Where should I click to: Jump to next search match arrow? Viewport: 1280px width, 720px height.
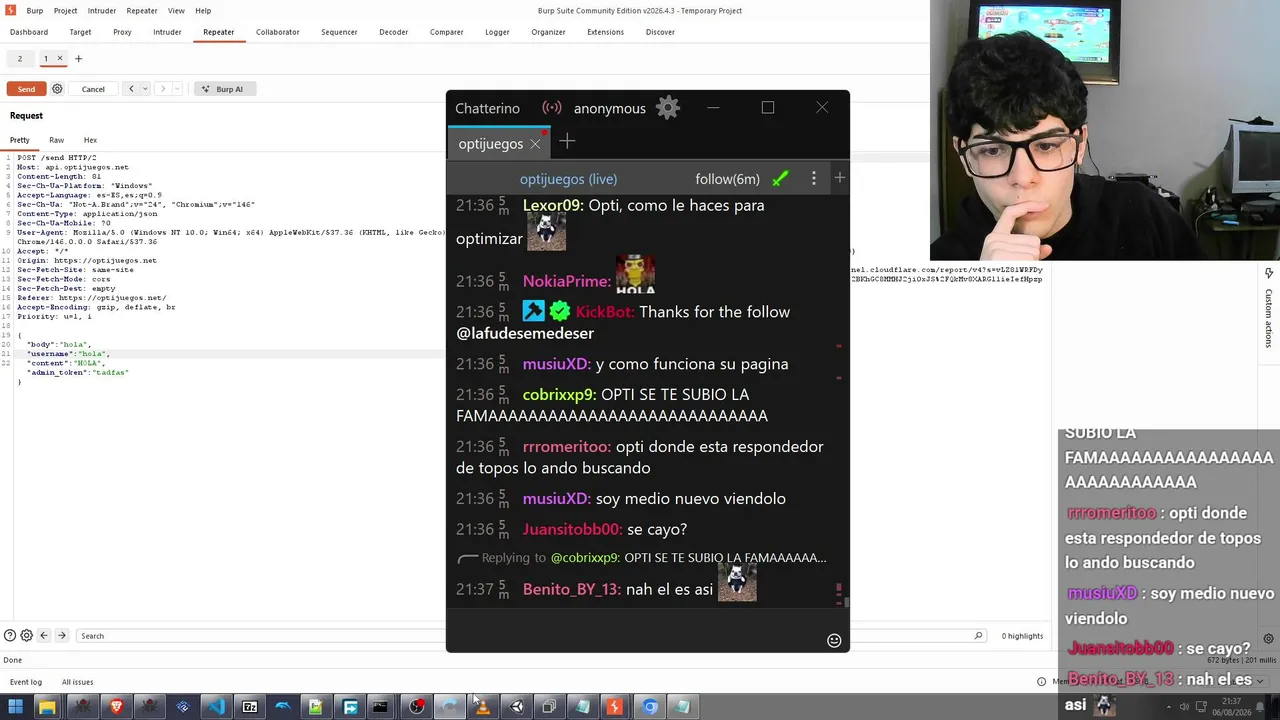click(x=62, y=636)
